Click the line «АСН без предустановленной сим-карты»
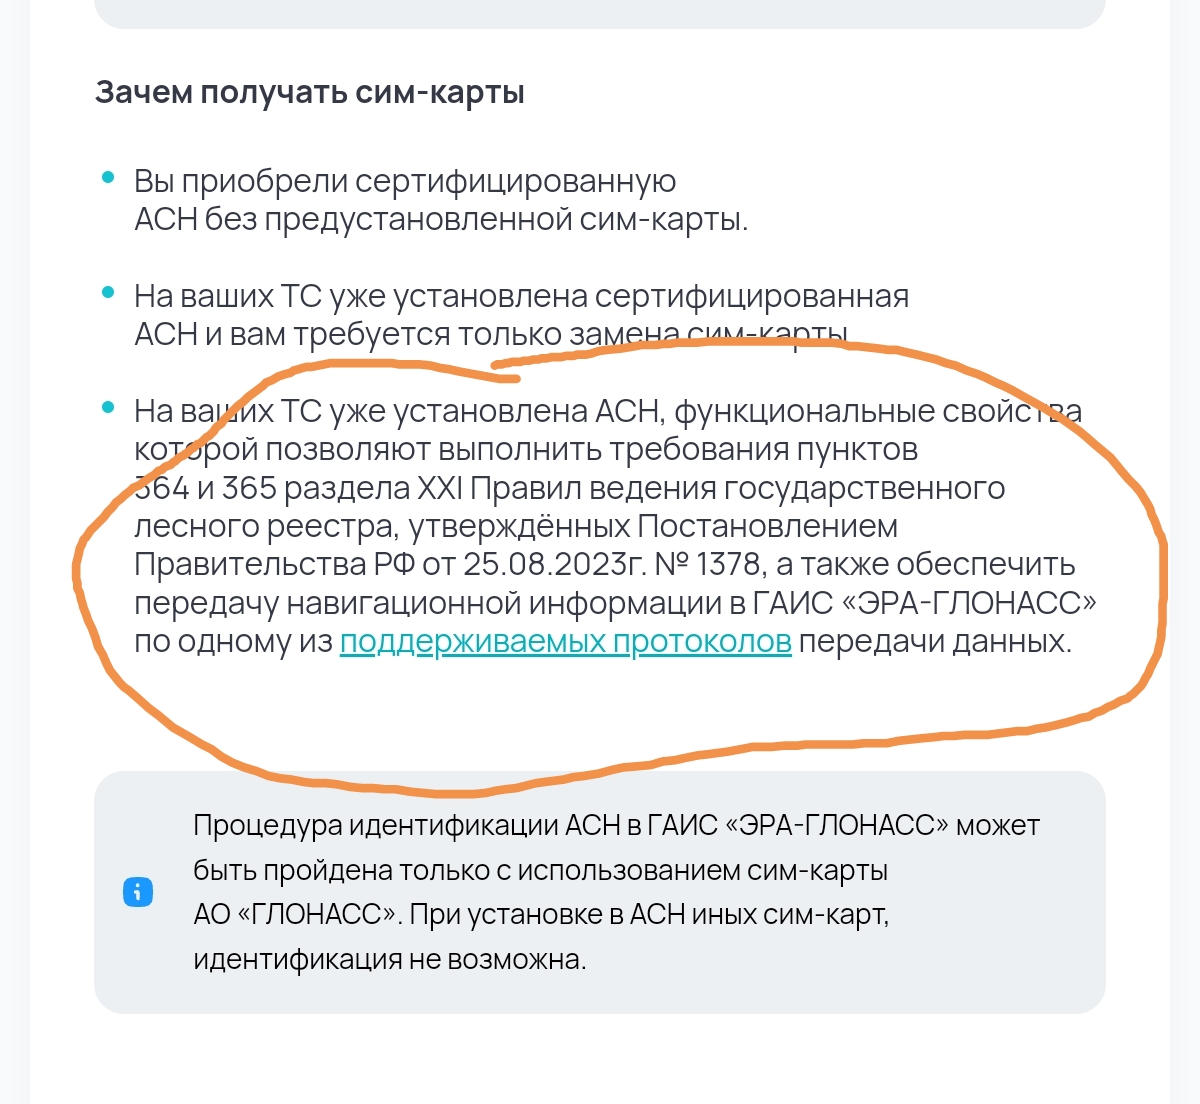The height and width of the screenshot is (1104, 1200). 440,220
